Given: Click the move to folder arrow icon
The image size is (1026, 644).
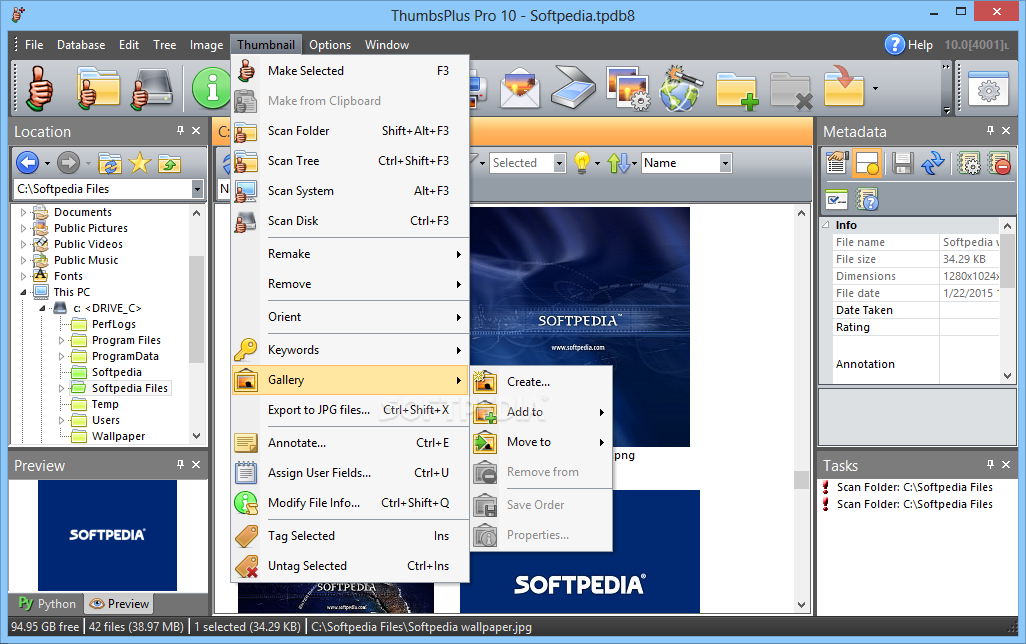Looking at the screenshot, I should pos(844,86).
